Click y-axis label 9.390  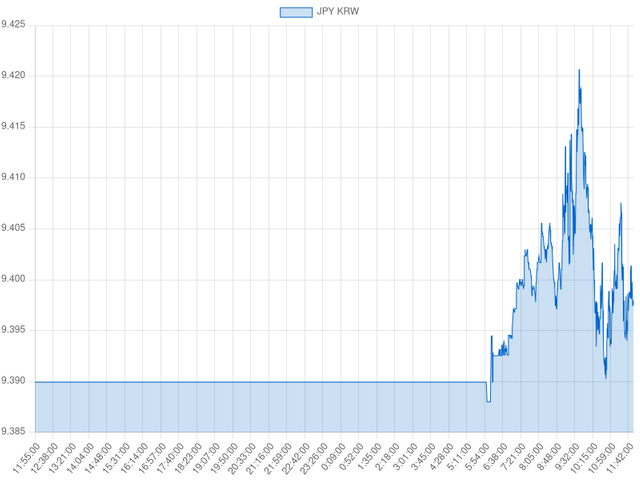click(x=13, y=381)
